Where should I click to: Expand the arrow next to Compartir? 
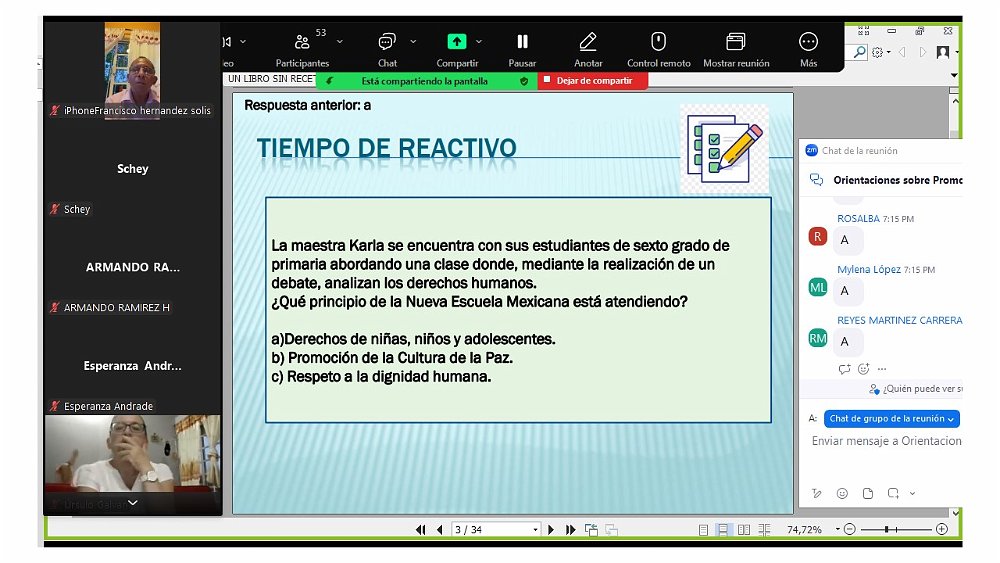(x=479, y=42)
